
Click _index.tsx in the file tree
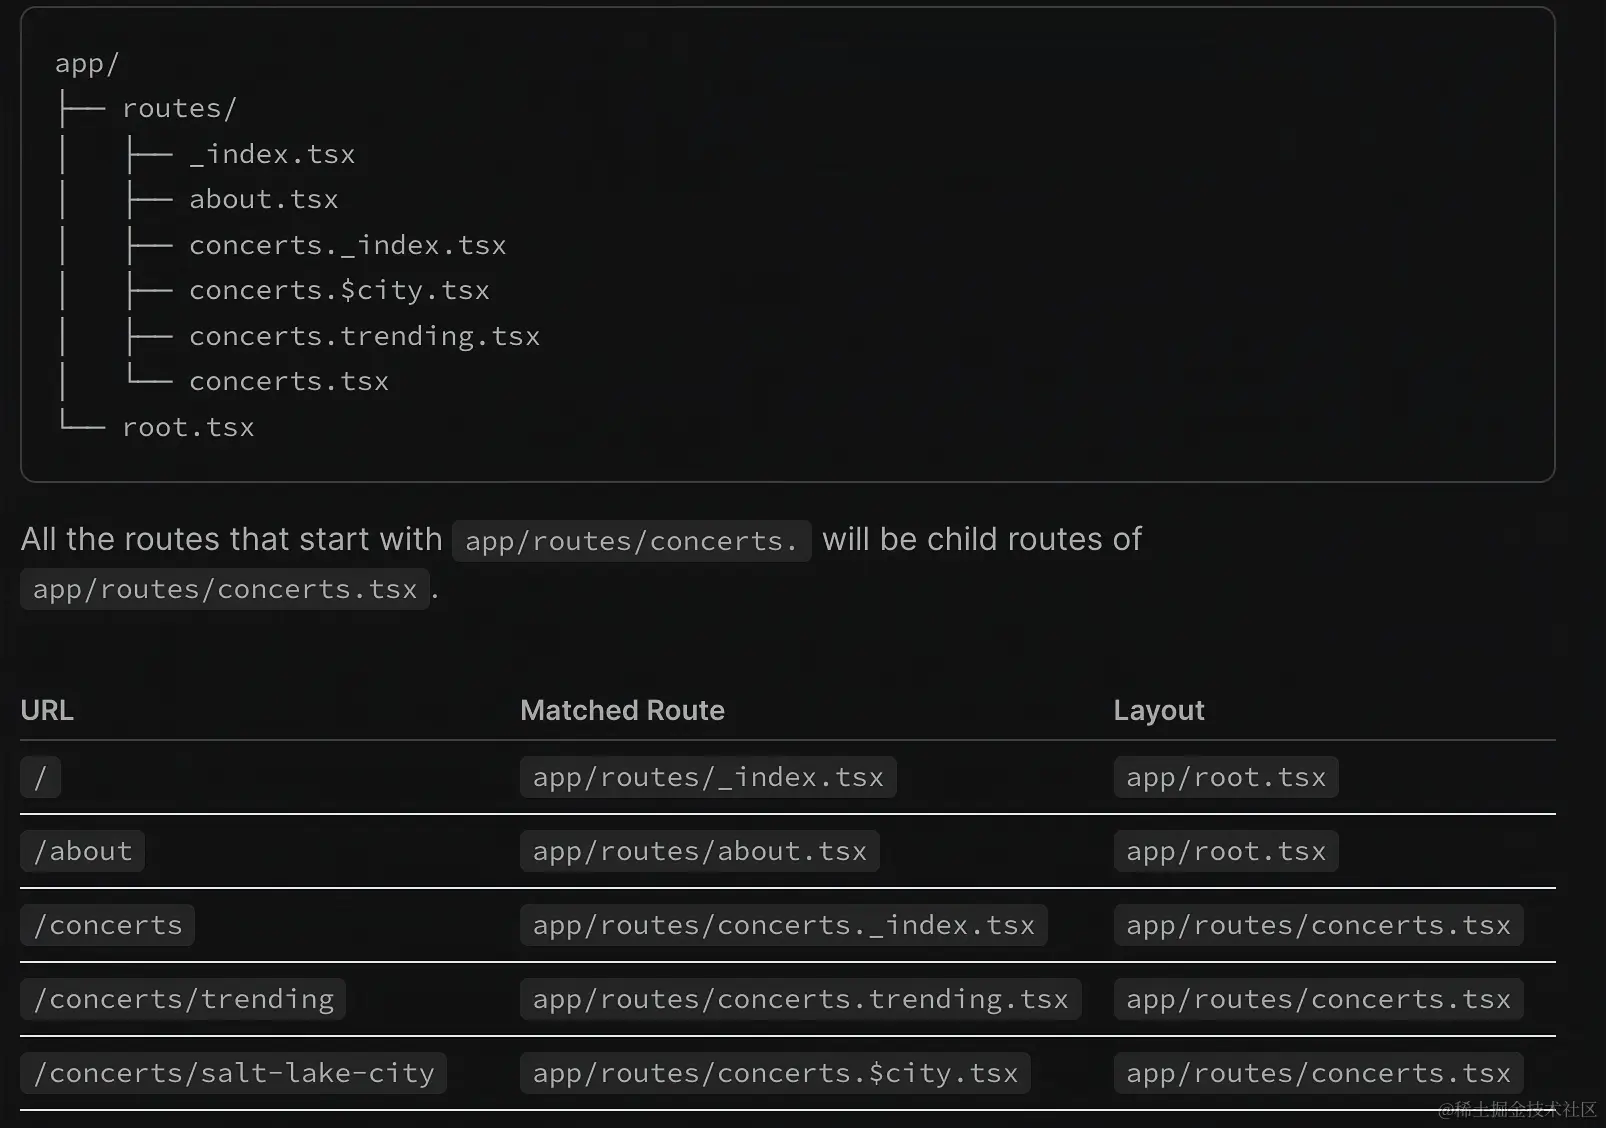[x=272, y=154]
